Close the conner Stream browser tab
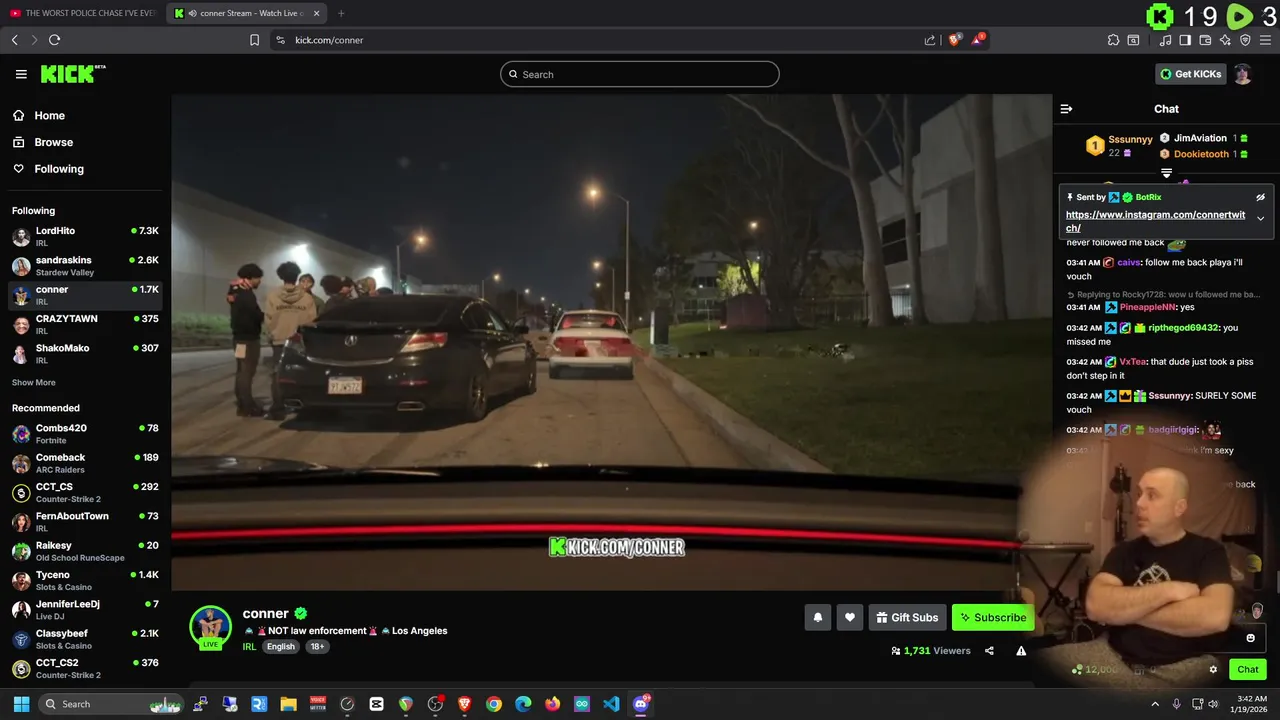The image size is (1280, 720). click(317, 13)
